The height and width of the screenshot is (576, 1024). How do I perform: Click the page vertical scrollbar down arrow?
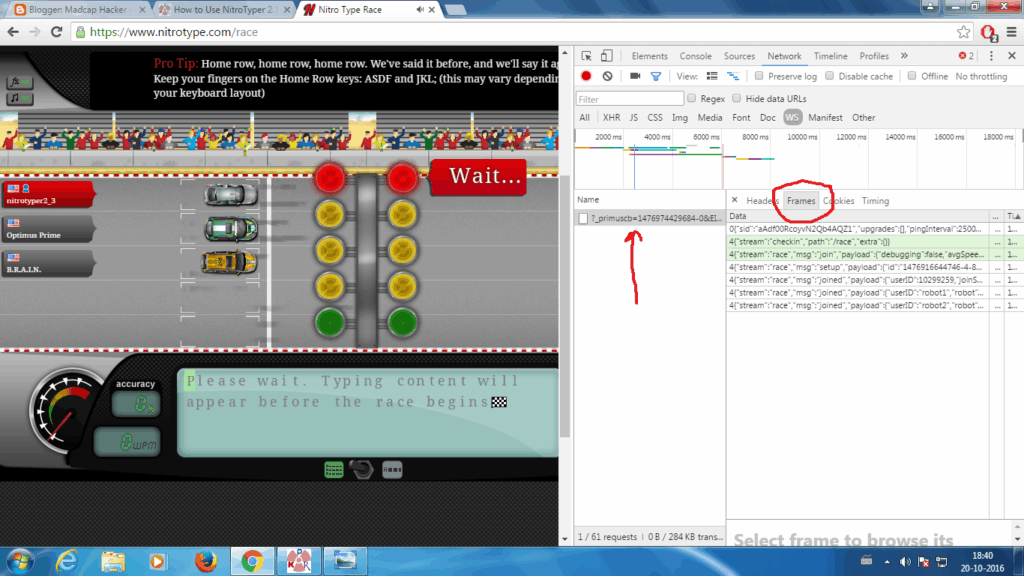565,539
